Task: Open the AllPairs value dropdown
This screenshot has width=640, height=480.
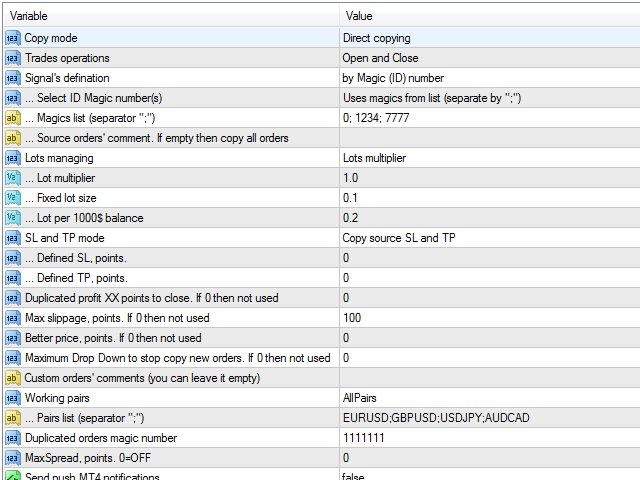Action: pyautogui.click(x=489, y=398)
